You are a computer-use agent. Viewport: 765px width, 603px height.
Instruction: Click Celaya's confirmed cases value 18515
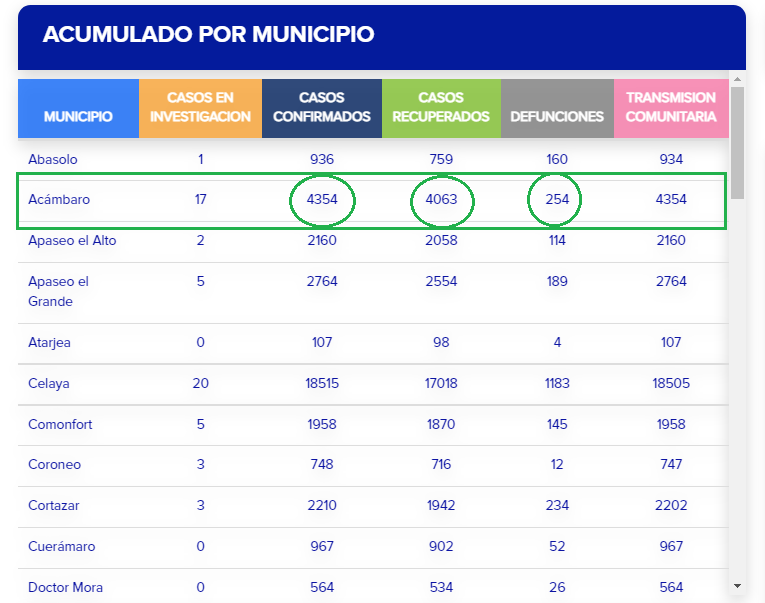(x=322, y=383)
